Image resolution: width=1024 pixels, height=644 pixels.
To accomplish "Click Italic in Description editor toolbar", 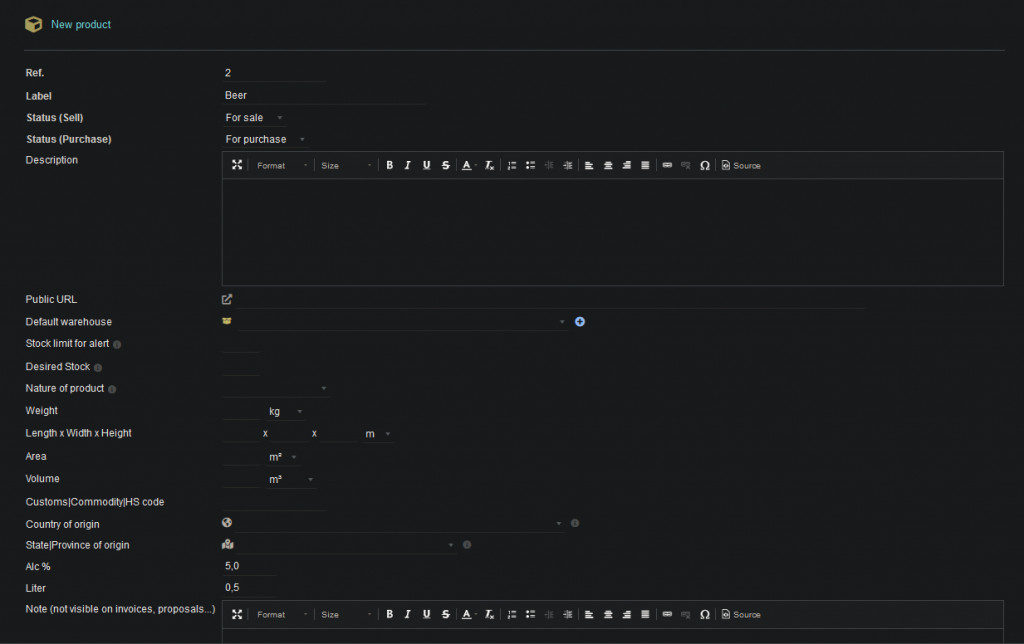I will coord(408,165).
